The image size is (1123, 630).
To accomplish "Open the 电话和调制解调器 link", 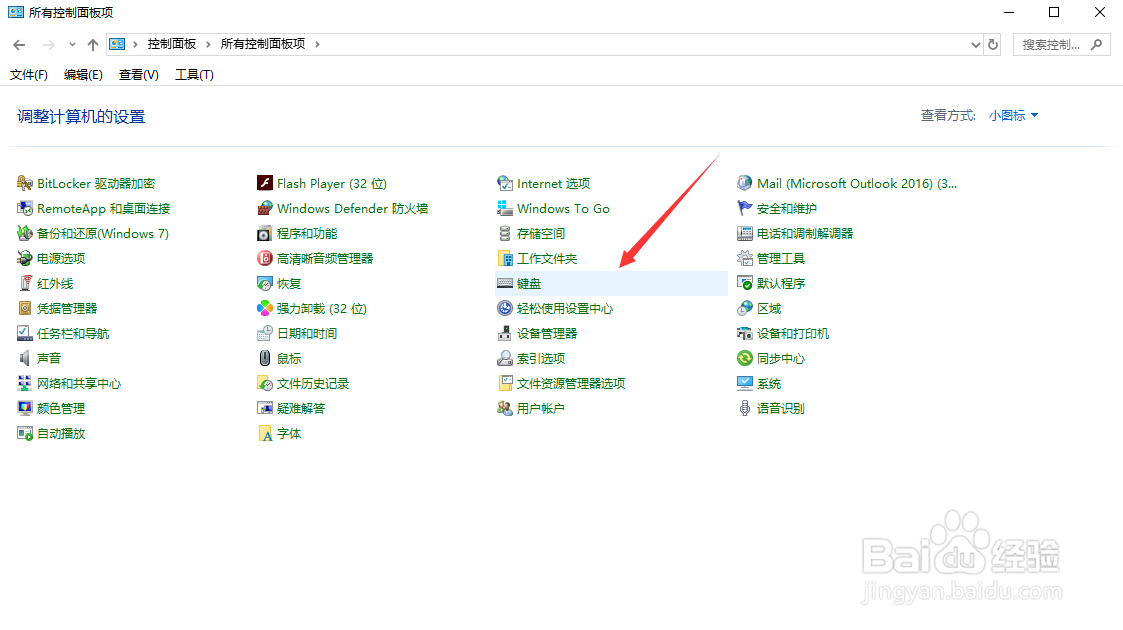I will 805,233.
